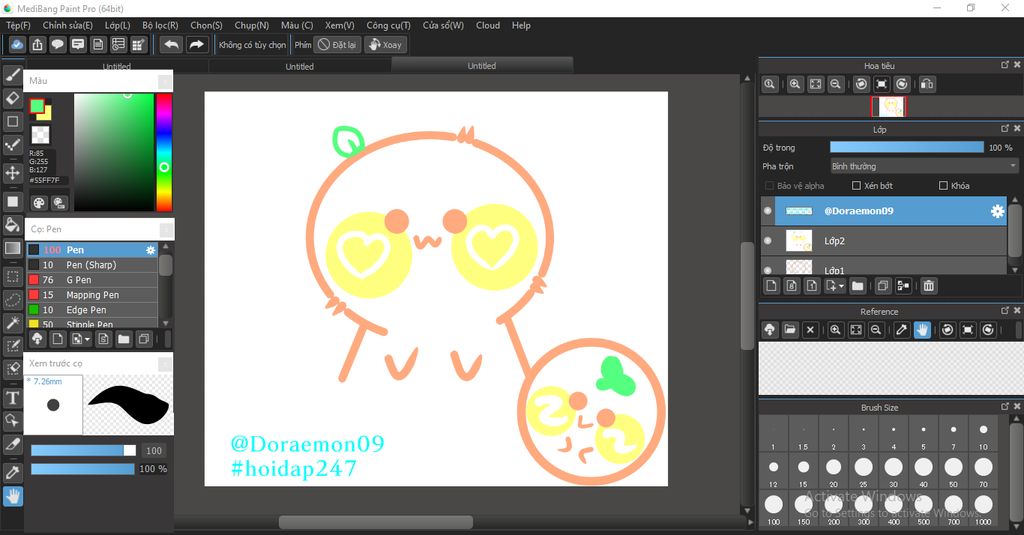This screenshot has width=1024, height=535.
Task: Click the cloud save toolbar icon
Action: [x=18, y=44]
